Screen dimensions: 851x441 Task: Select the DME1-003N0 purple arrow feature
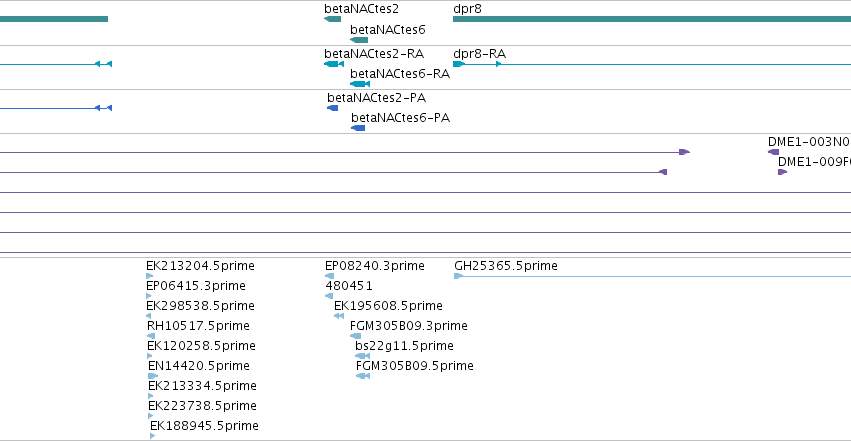coord(773,152)
